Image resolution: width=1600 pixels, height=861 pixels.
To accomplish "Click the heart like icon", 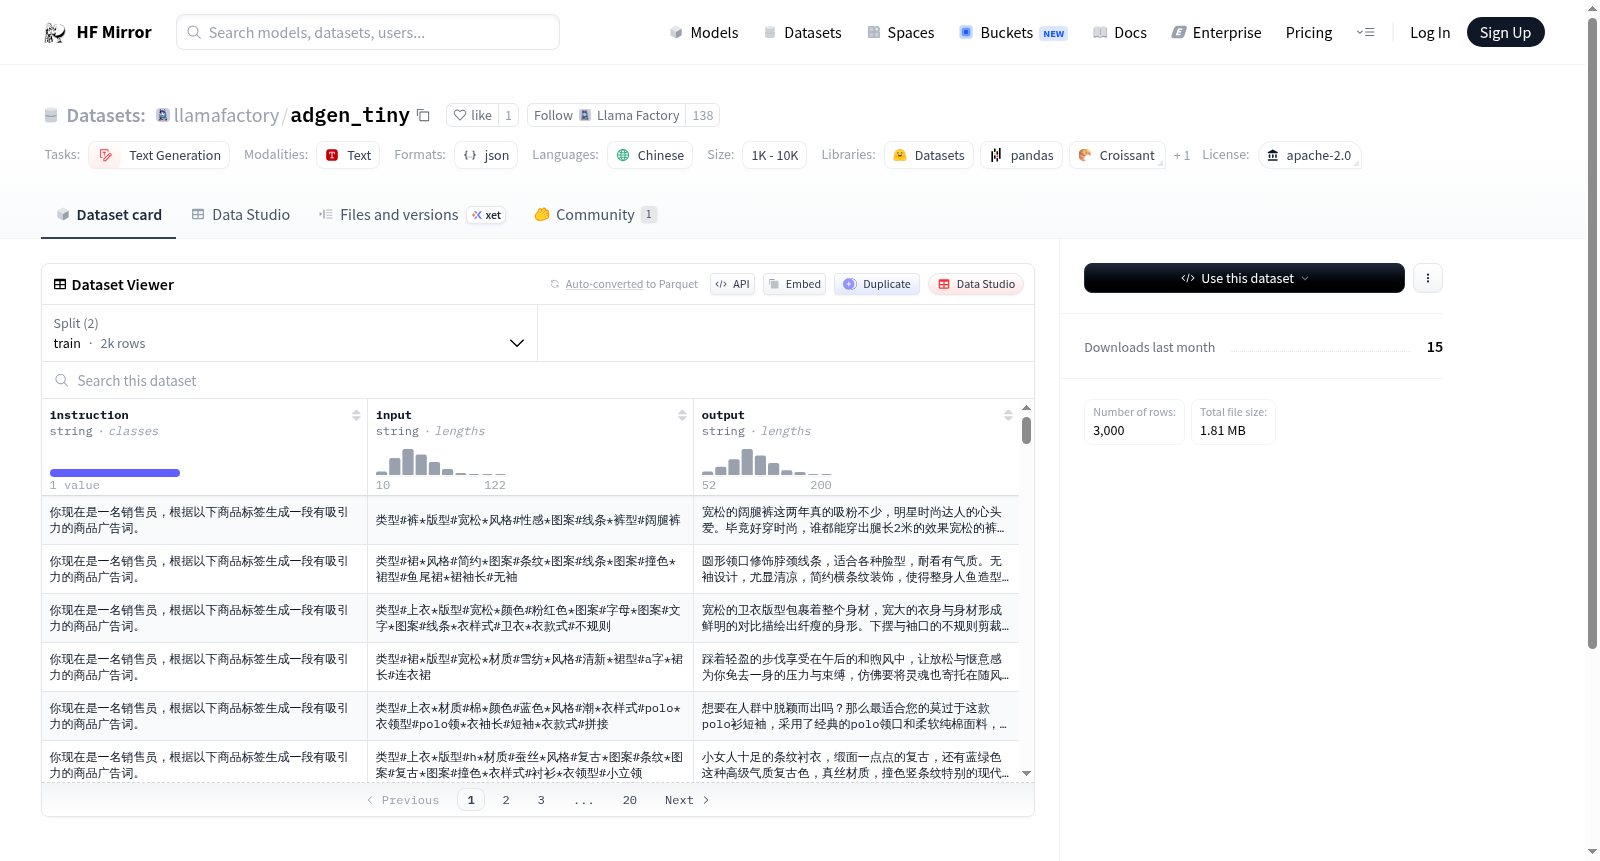I will [x=460, y=116].
